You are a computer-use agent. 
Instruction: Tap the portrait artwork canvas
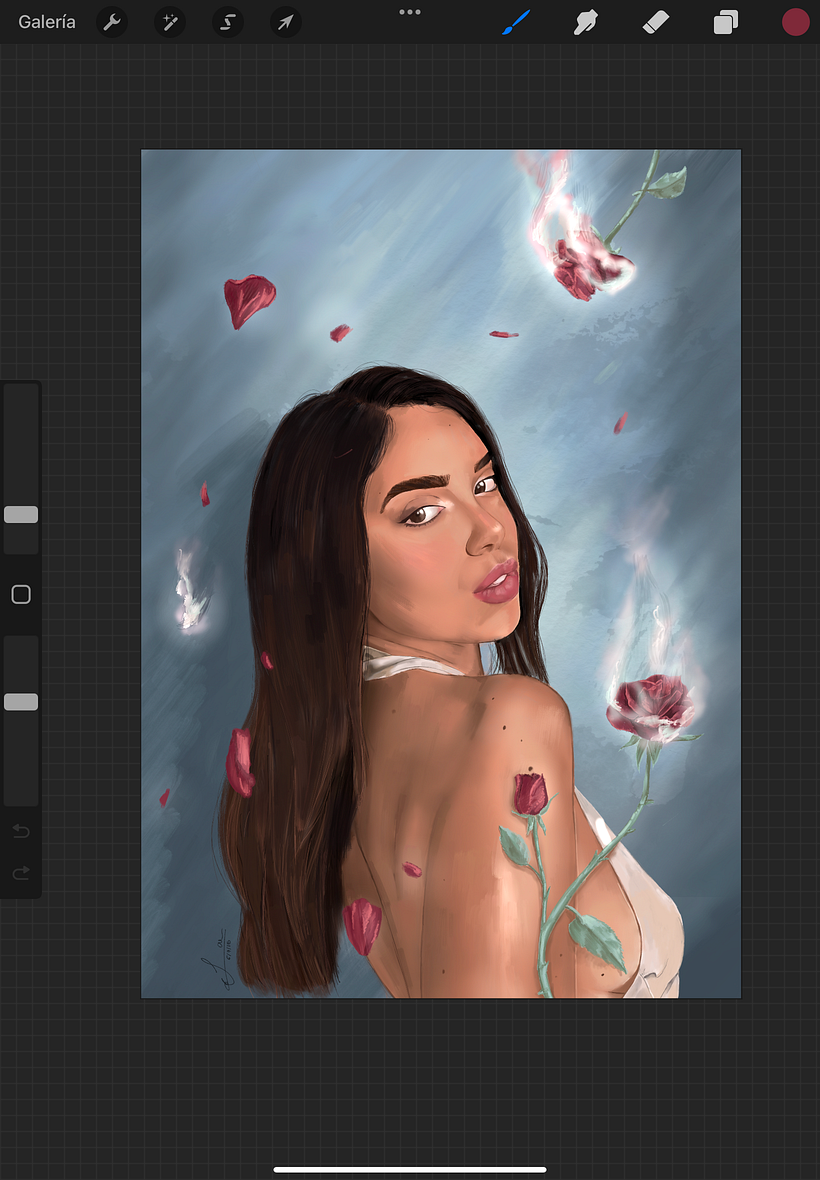point(441,573)
